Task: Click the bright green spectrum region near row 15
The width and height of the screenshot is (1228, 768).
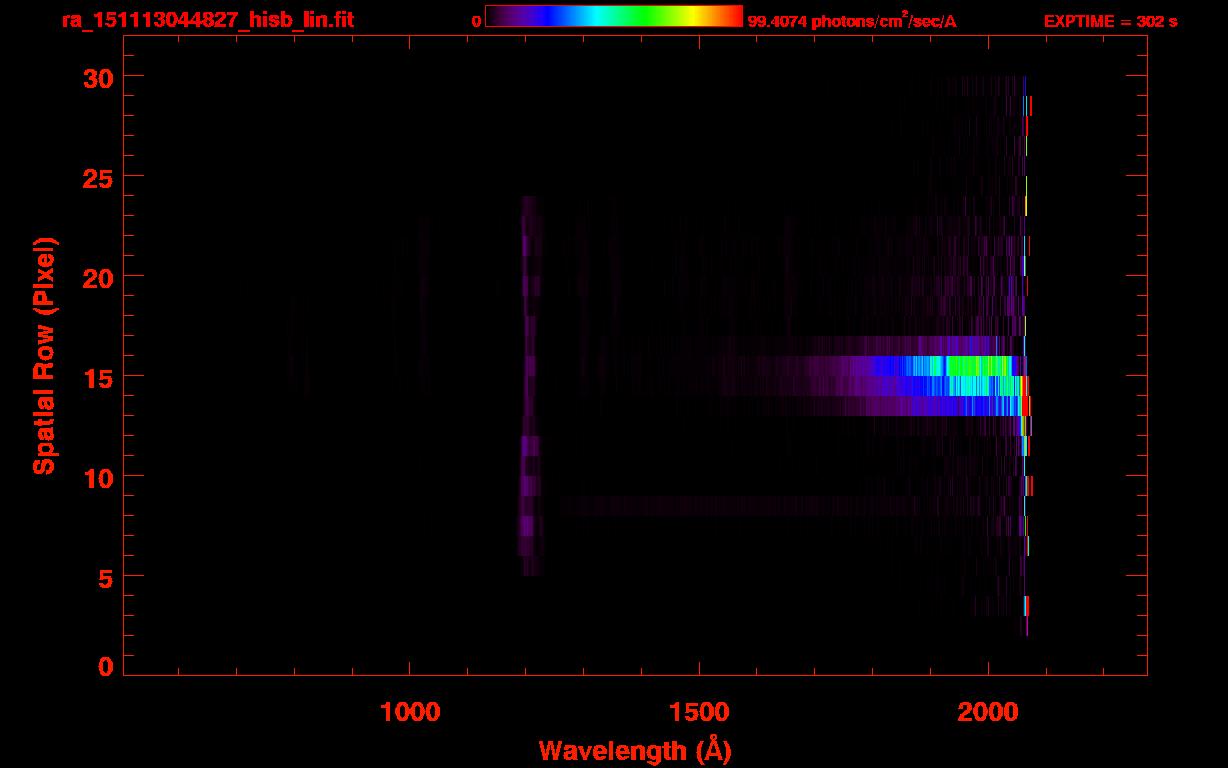Action: click(x=978, y=366)
